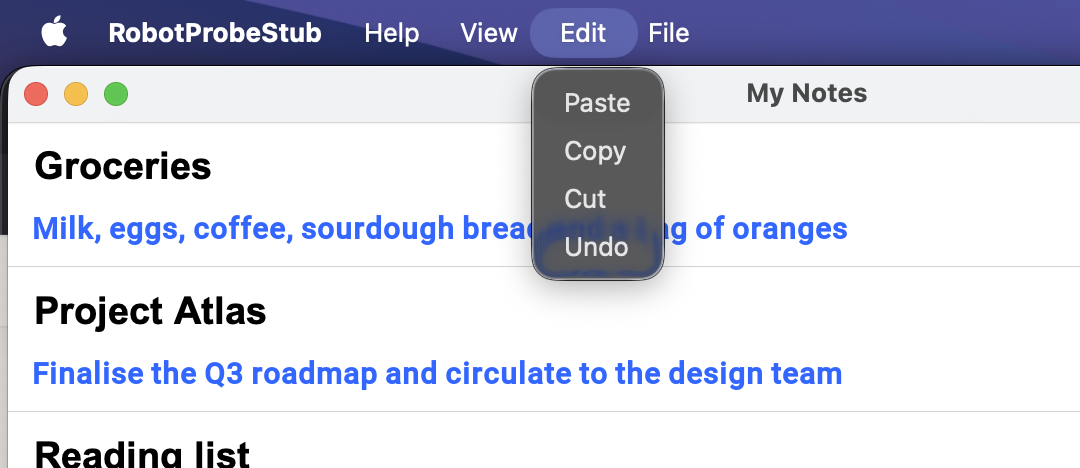Open the File menu
The height and width of the screenshot is (468, 1080).
point(668,32)
